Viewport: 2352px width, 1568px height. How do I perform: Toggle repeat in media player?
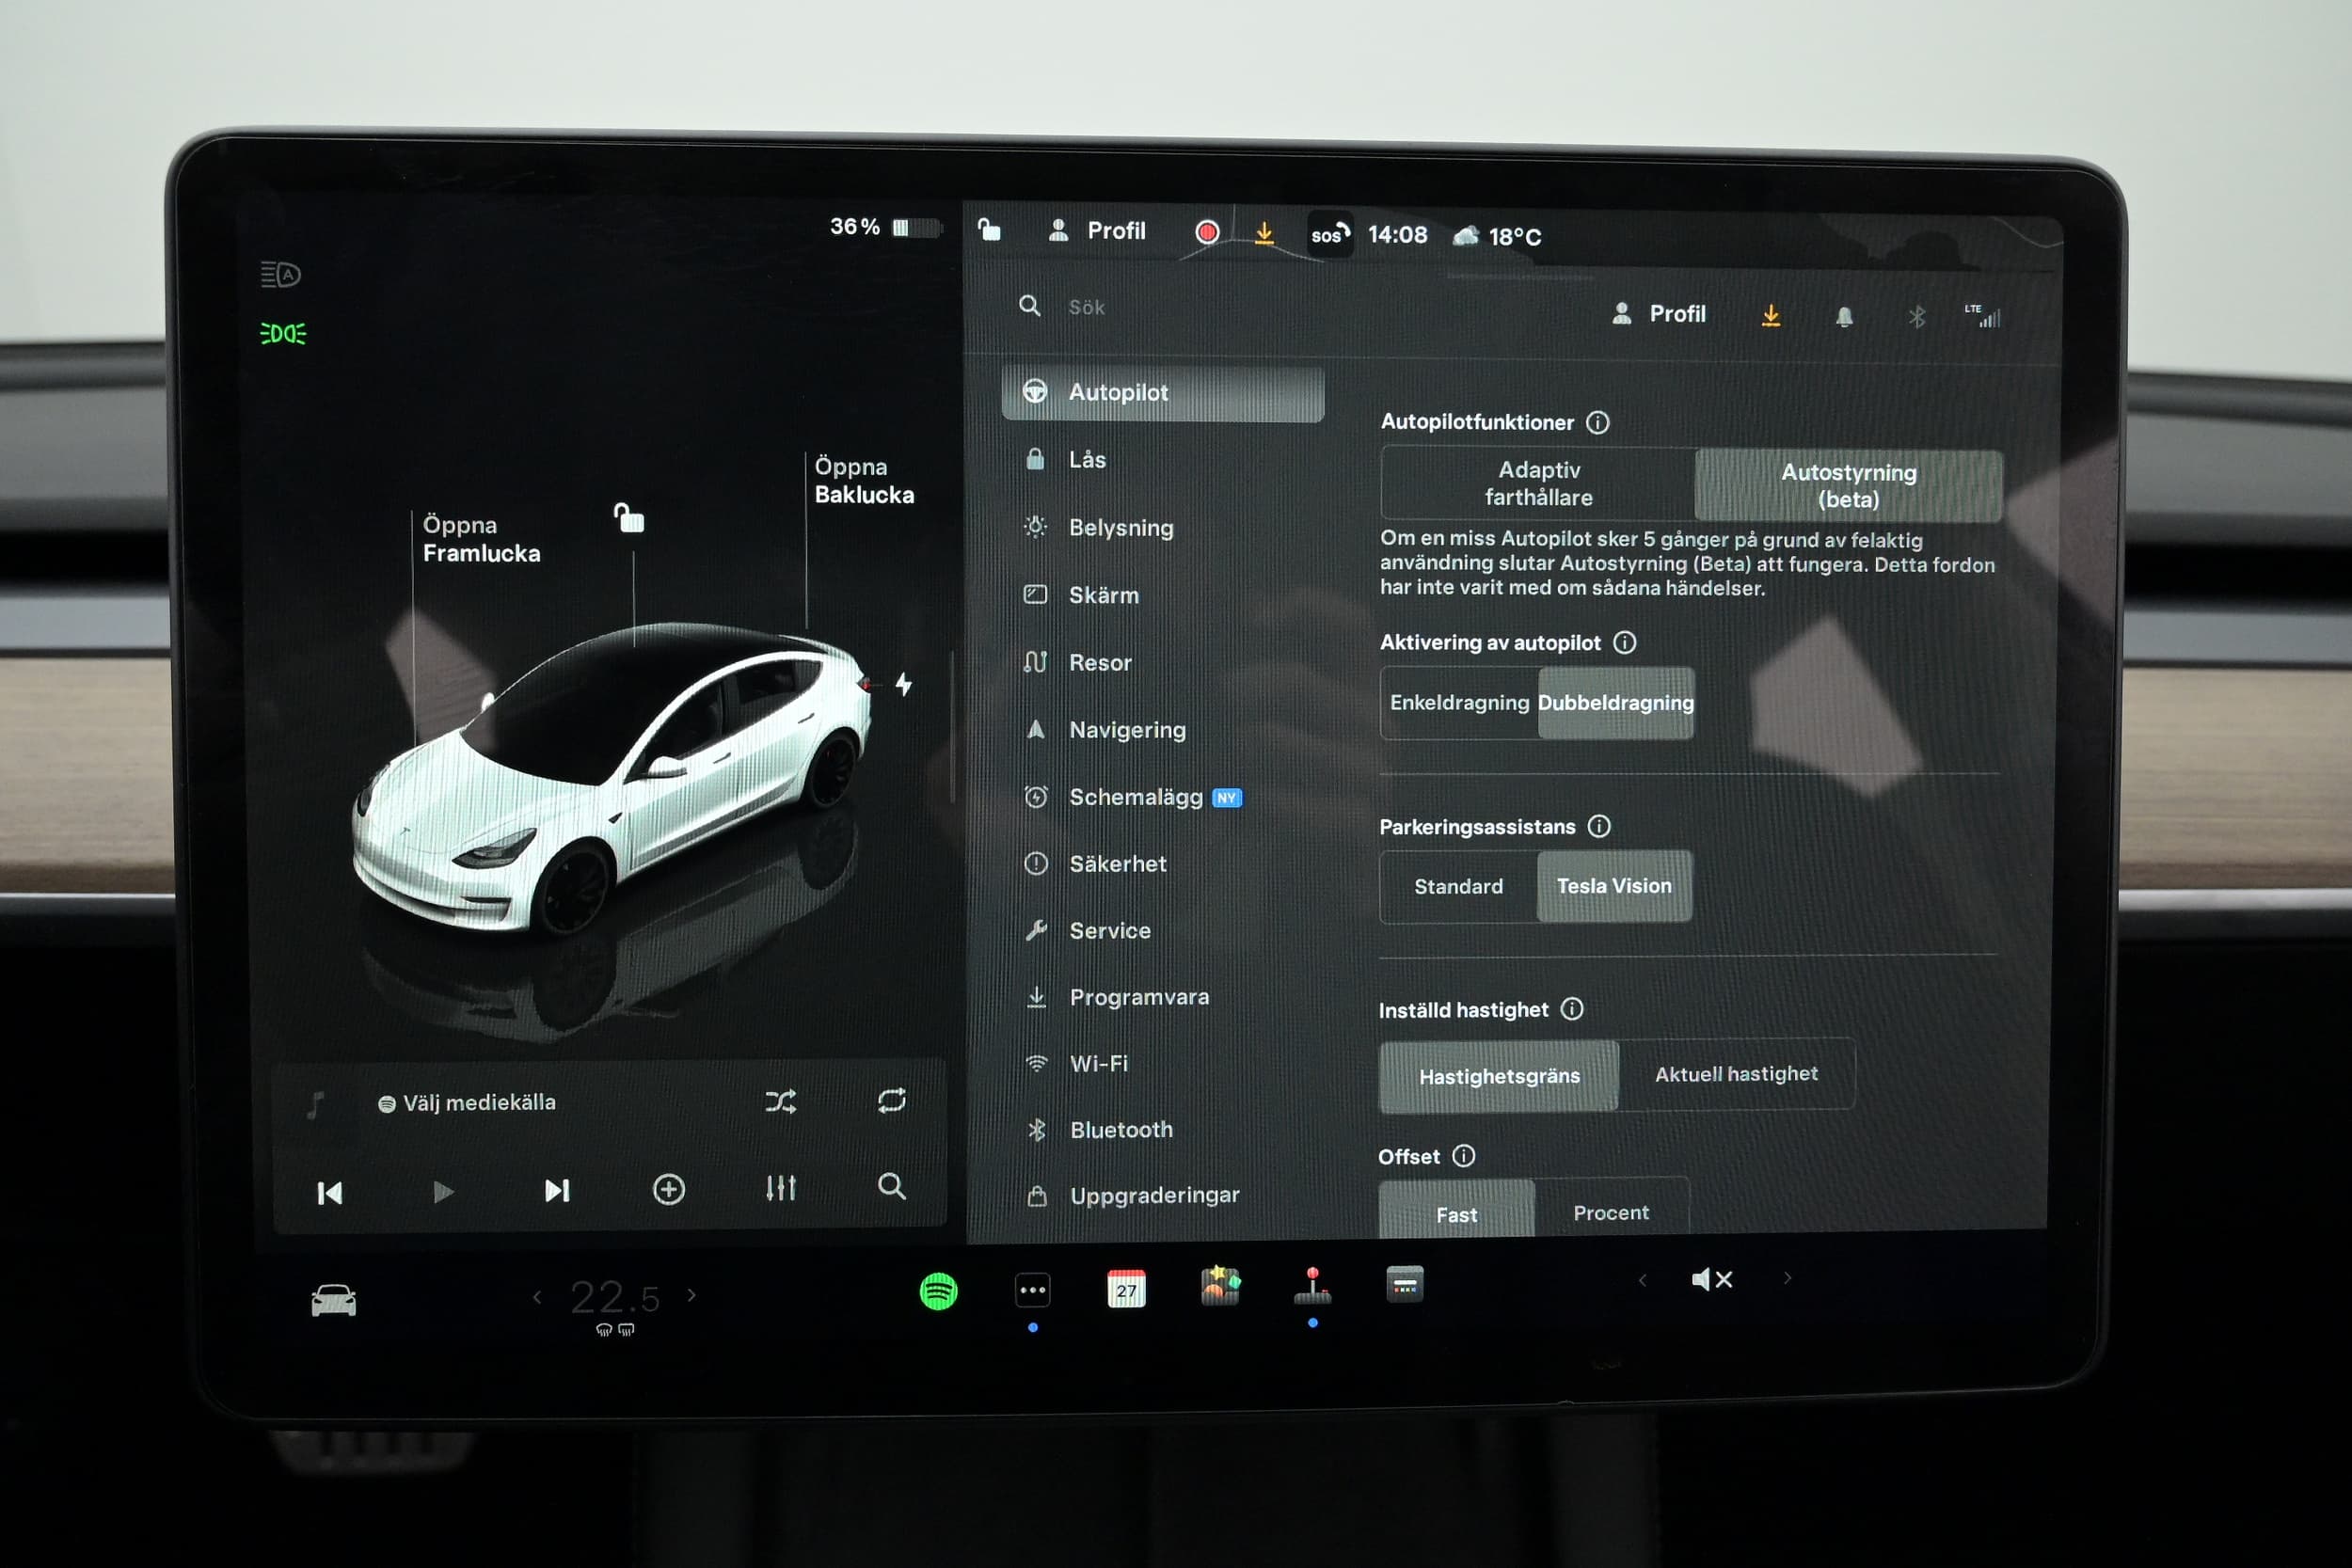(892, 1101)
